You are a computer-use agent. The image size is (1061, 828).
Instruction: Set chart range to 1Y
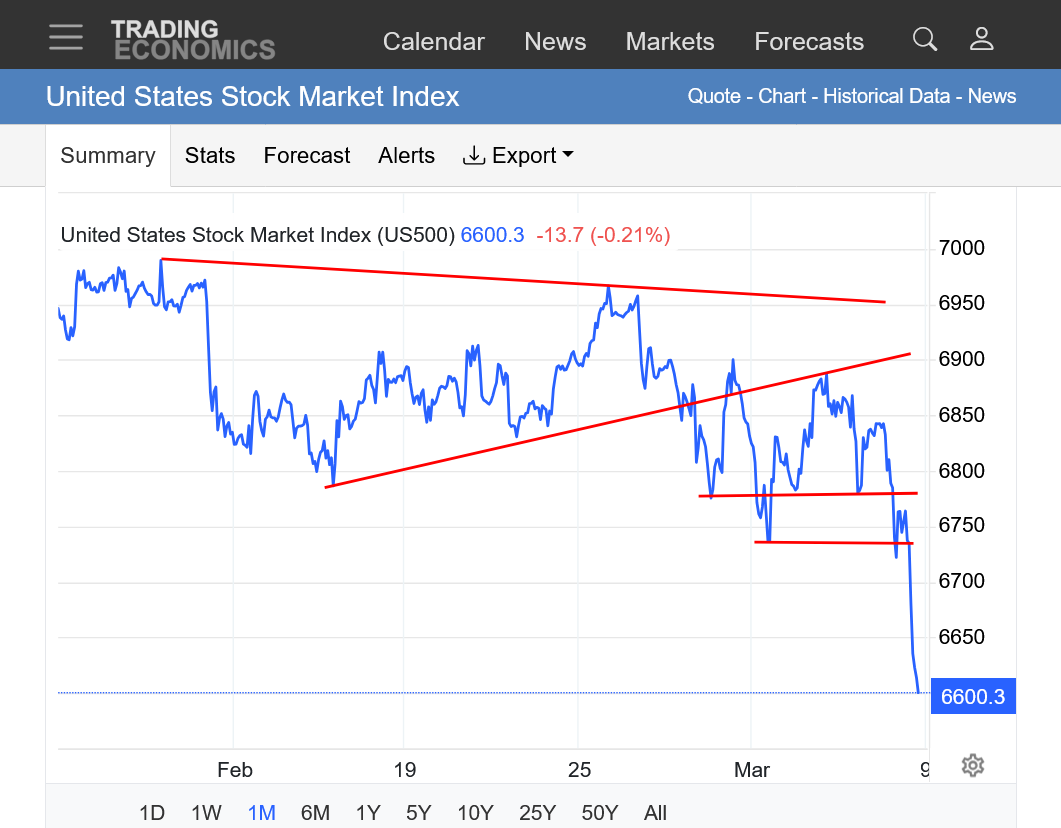pos(368,813)
